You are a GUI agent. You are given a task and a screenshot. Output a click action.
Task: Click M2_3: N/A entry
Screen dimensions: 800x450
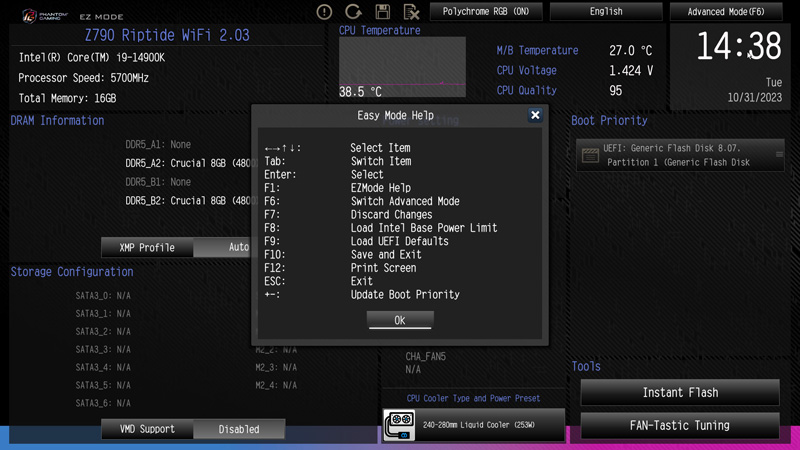(276, 367)
